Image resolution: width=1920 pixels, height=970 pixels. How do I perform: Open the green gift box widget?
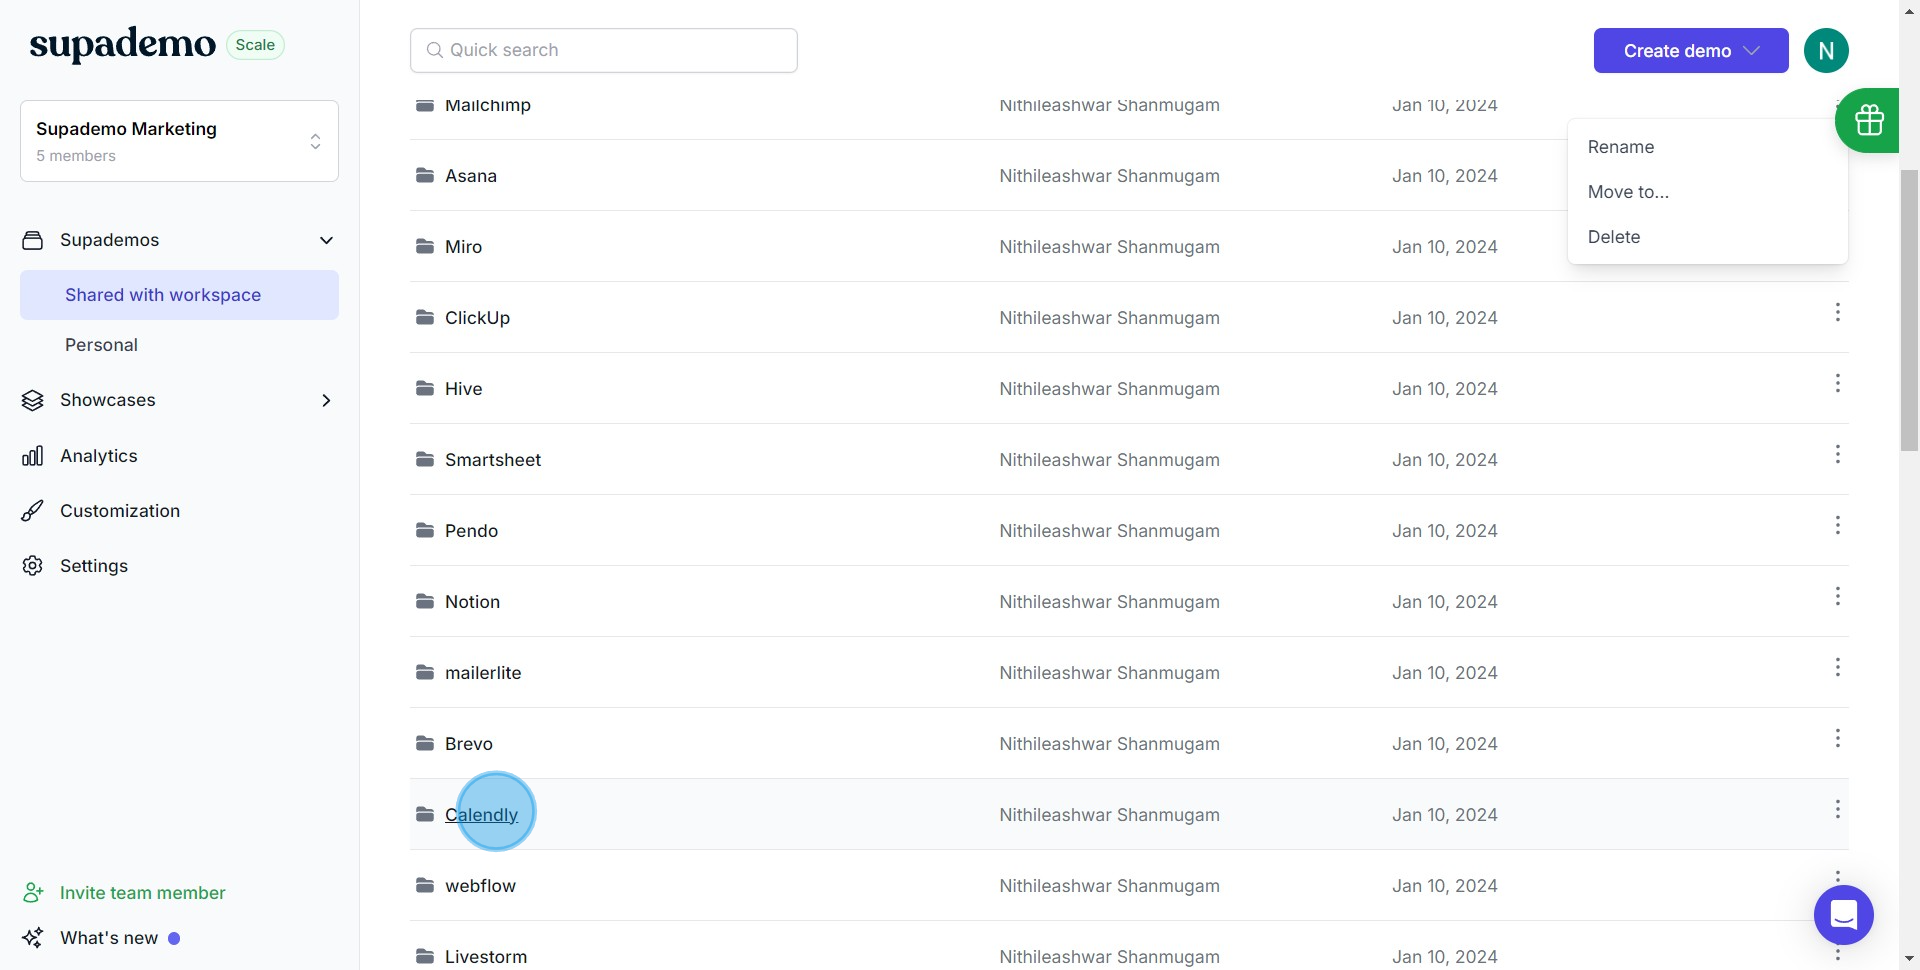point(1868,120)
